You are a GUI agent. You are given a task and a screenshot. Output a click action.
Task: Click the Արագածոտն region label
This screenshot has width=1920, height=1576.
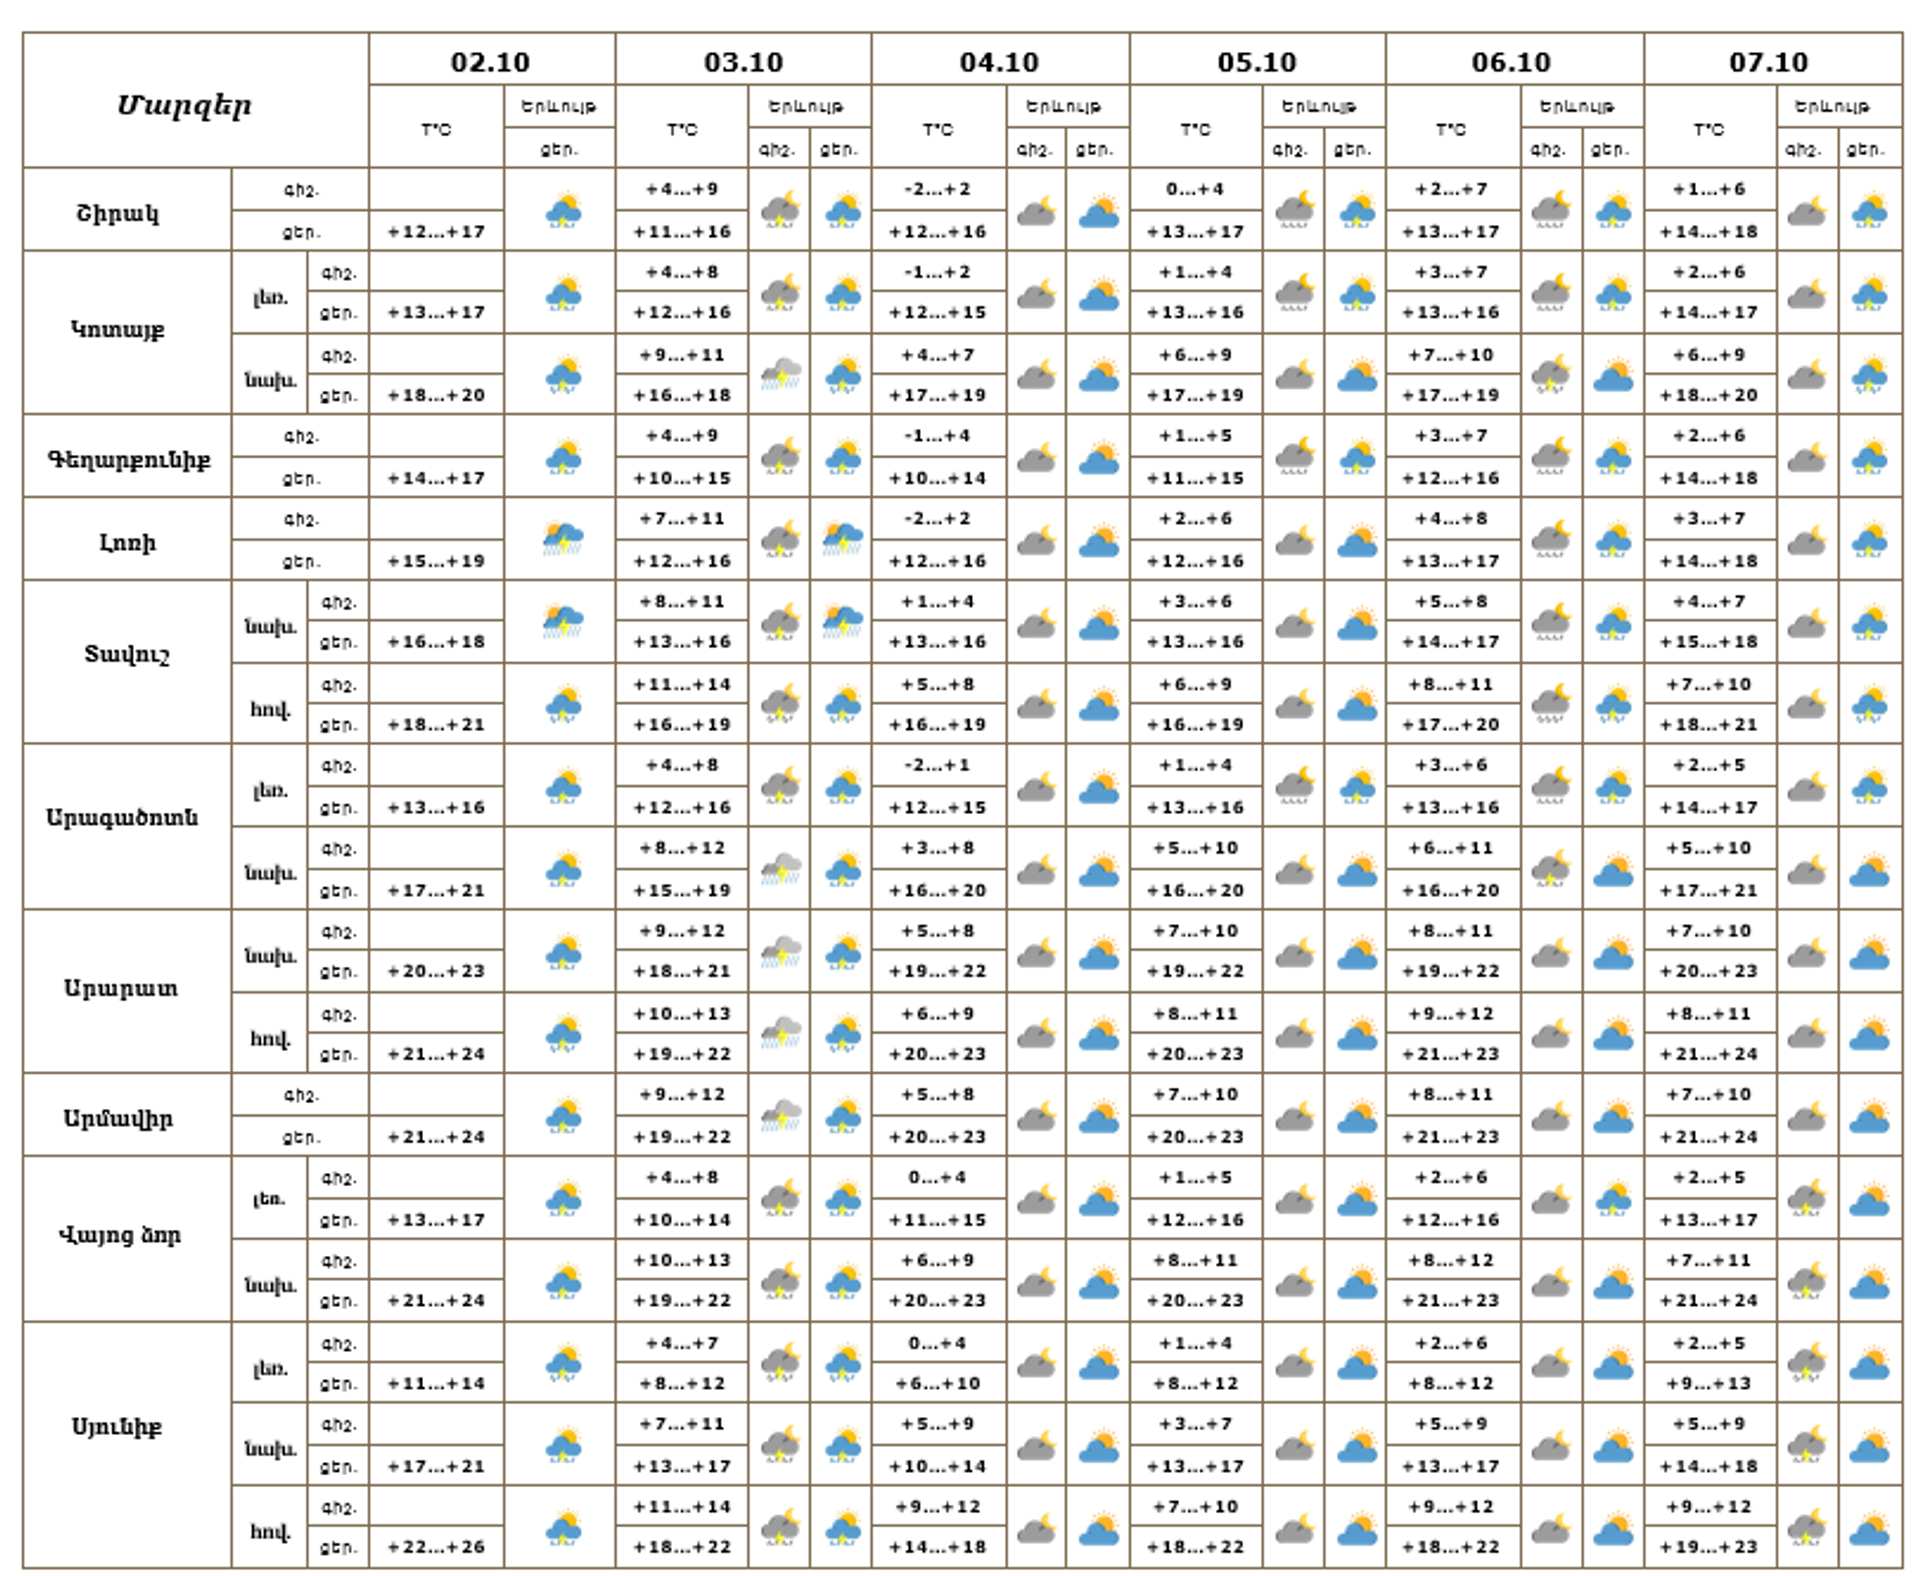pyautogui.click(x=122, y=817)
